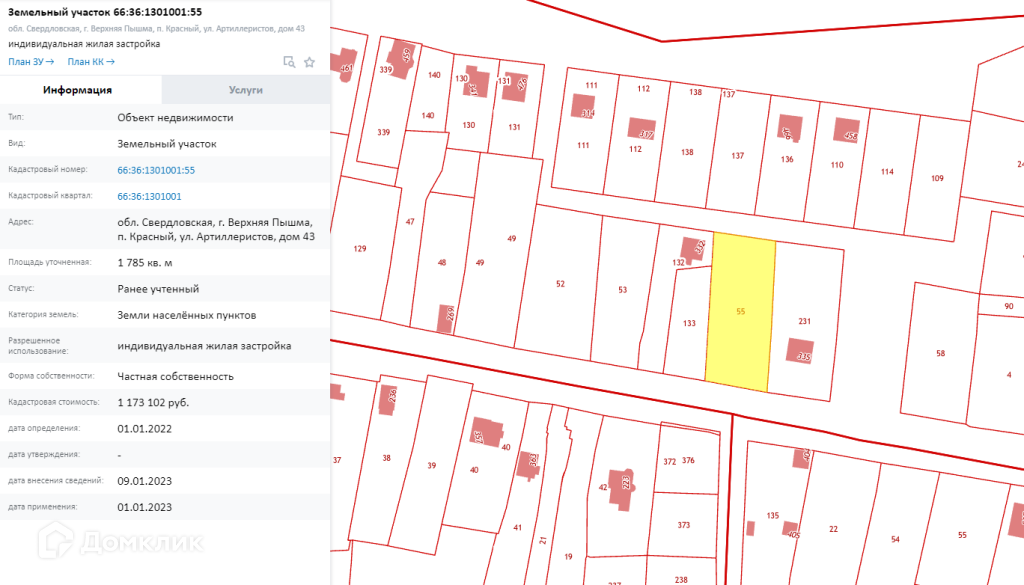
Task: Select parcel 39 on the map
Action: 432,466
